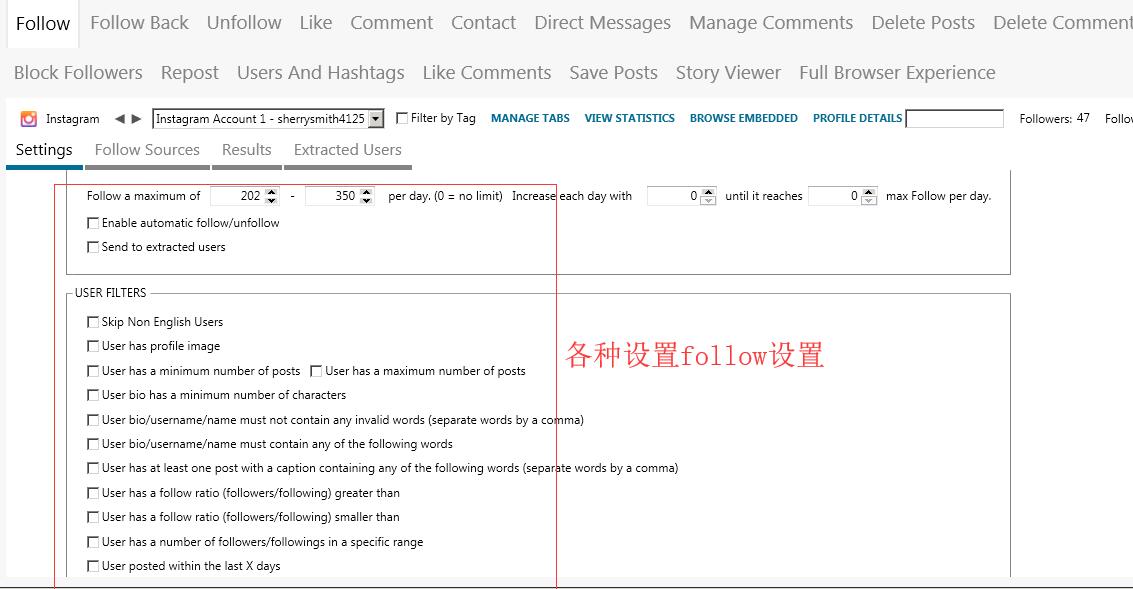Open the Follow Sources tab
The width and height of the screenshot is (1133, 589).
click(146, 149)
